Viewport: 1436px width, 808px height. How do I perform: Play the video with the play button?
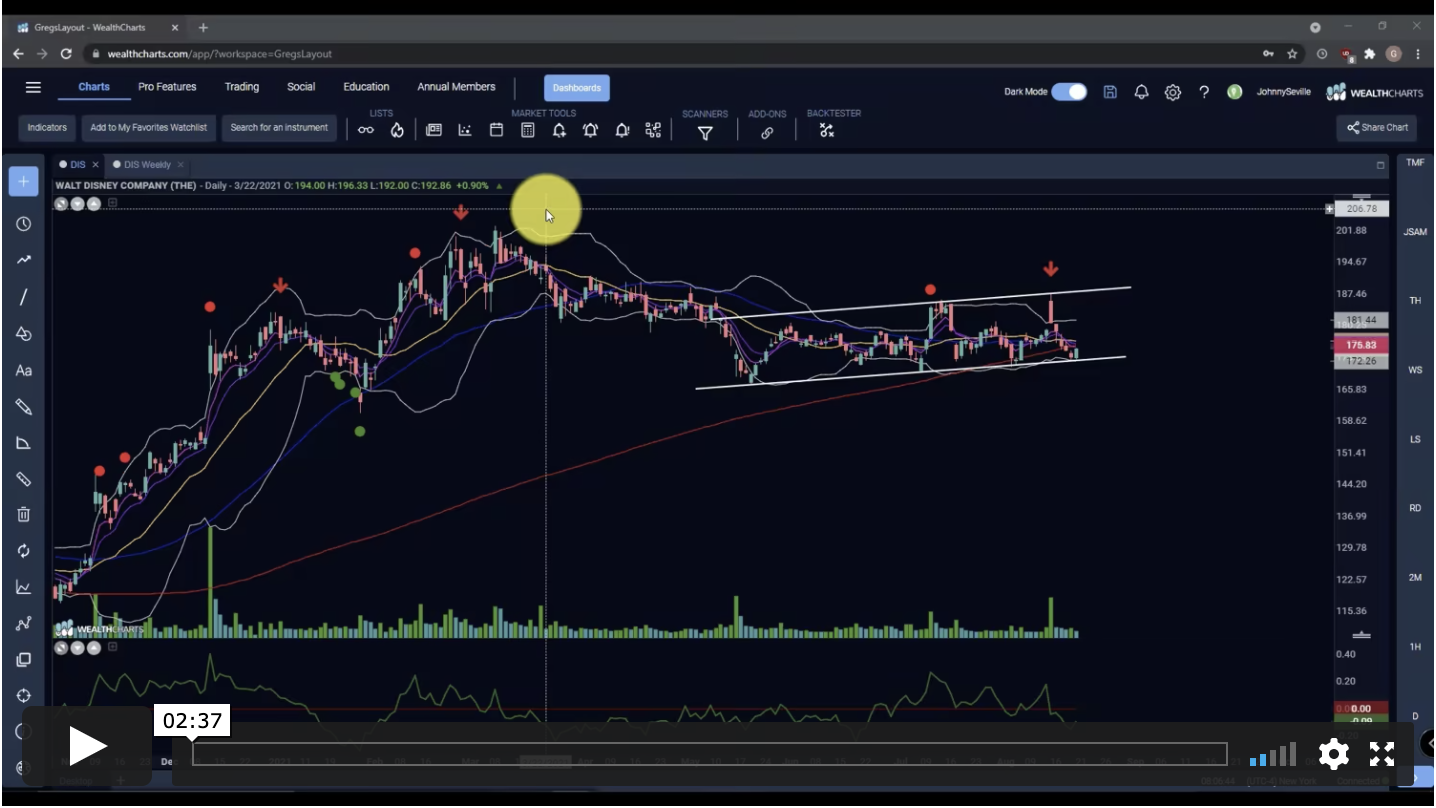pos(87,746)
